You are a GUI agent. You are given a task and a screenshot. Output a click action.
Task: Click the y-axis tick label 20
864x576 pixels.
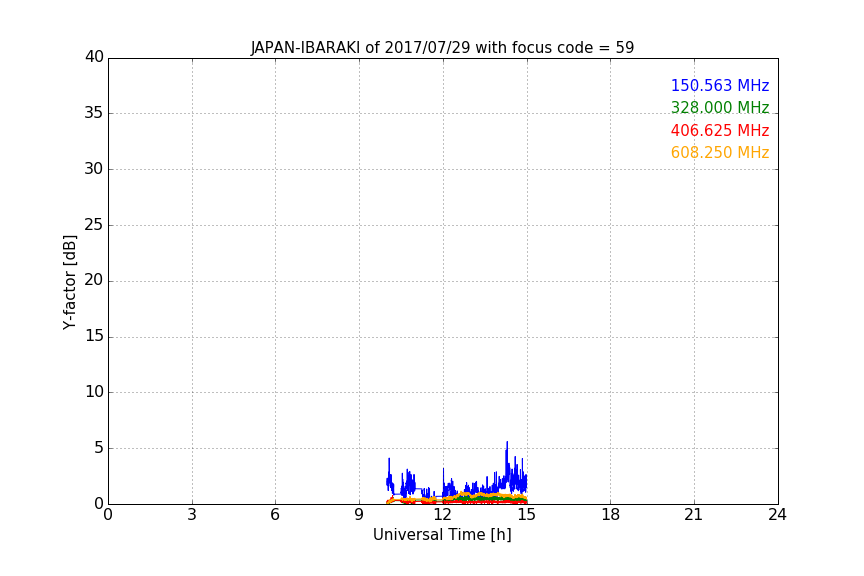[x=94, y=280]
